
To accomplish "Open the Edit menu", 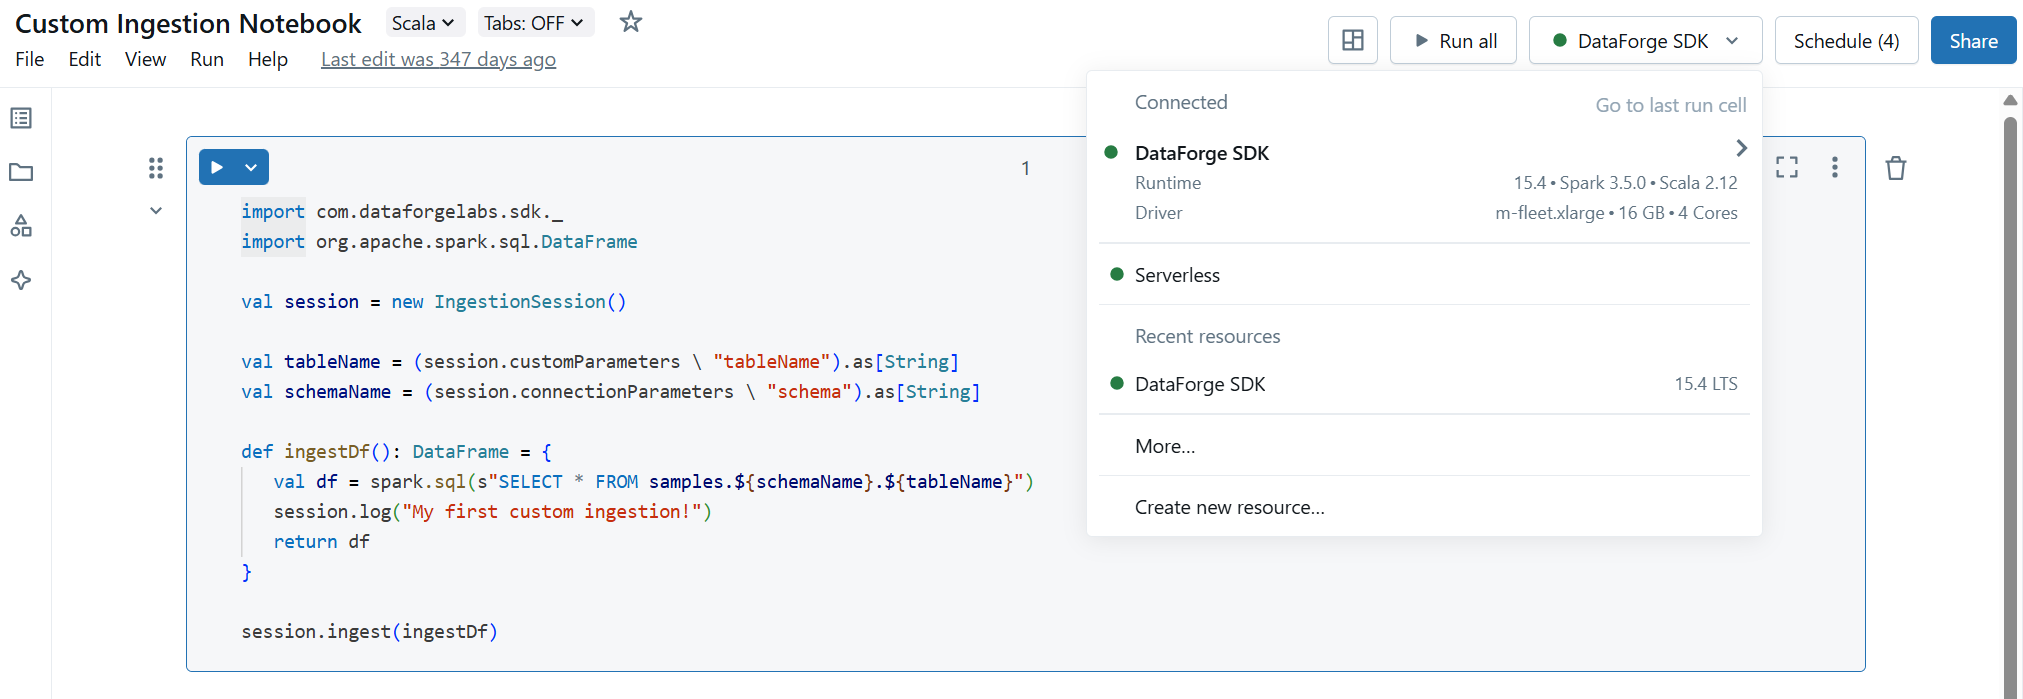I will (85, 59).
